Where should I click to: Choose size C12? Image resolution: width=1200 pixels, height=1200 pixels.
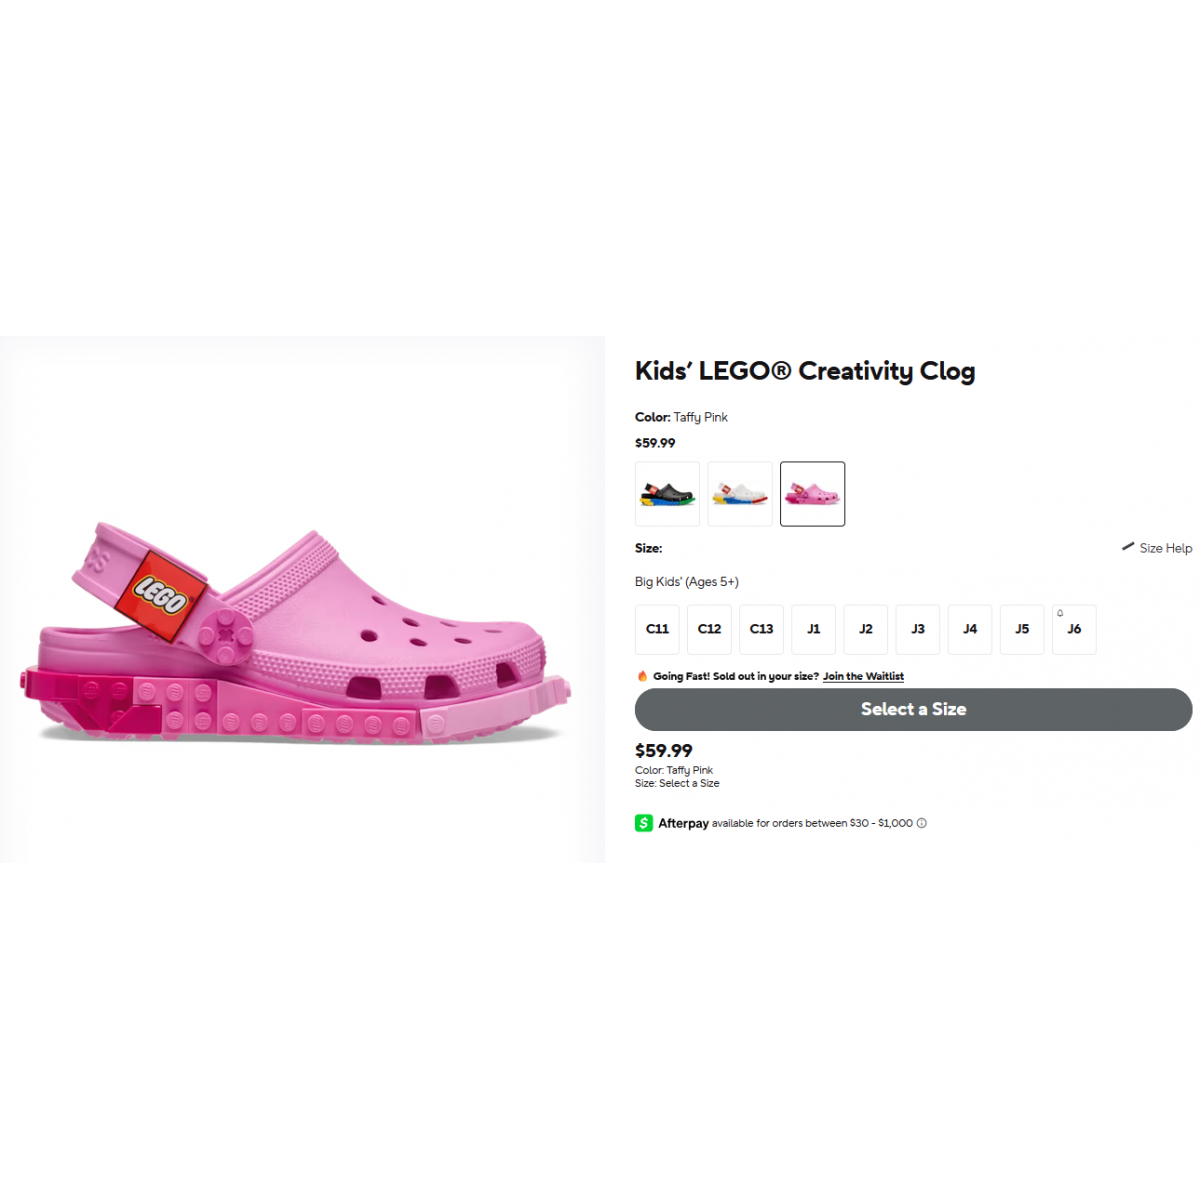709,629
